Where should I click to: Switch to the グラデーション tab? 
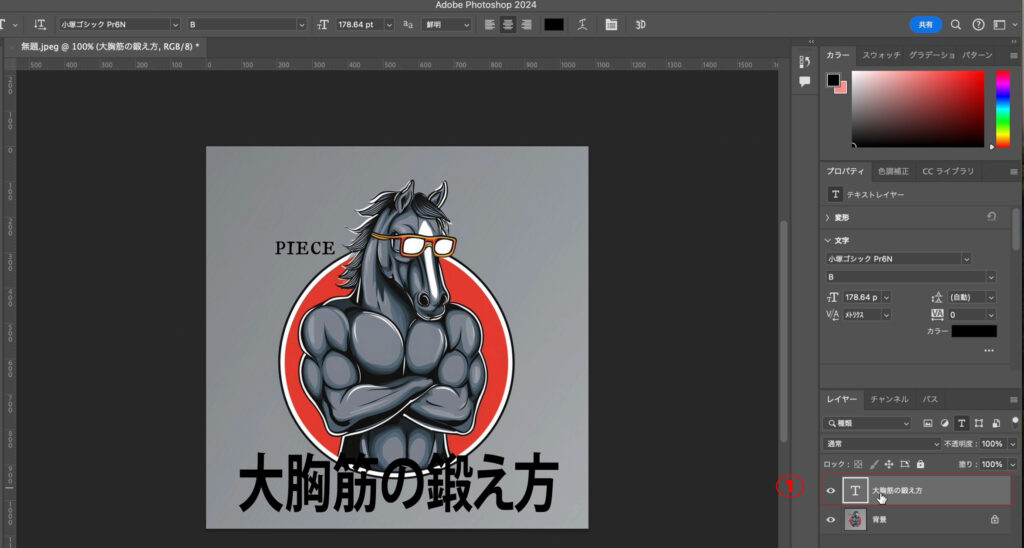point(932,56)
